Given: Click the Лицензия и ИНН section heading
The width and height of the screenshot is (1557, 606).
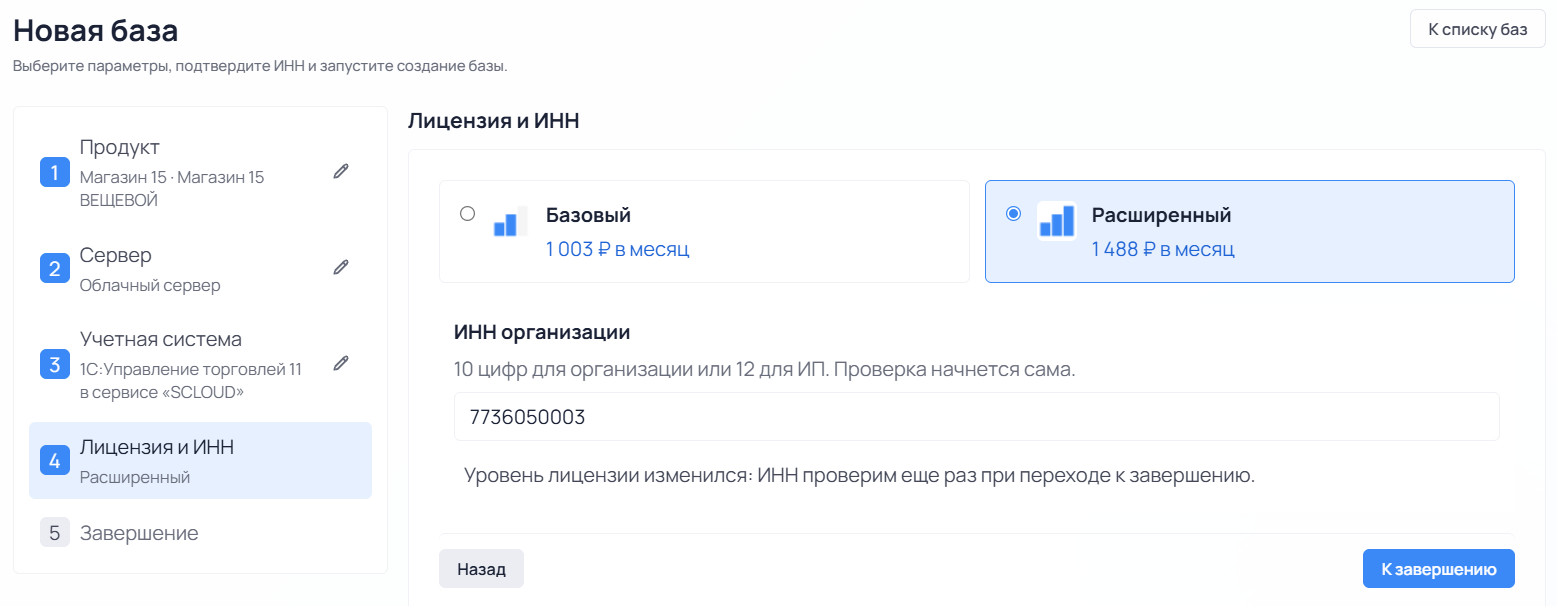Looking at the screenshot, I should (494, 122).
